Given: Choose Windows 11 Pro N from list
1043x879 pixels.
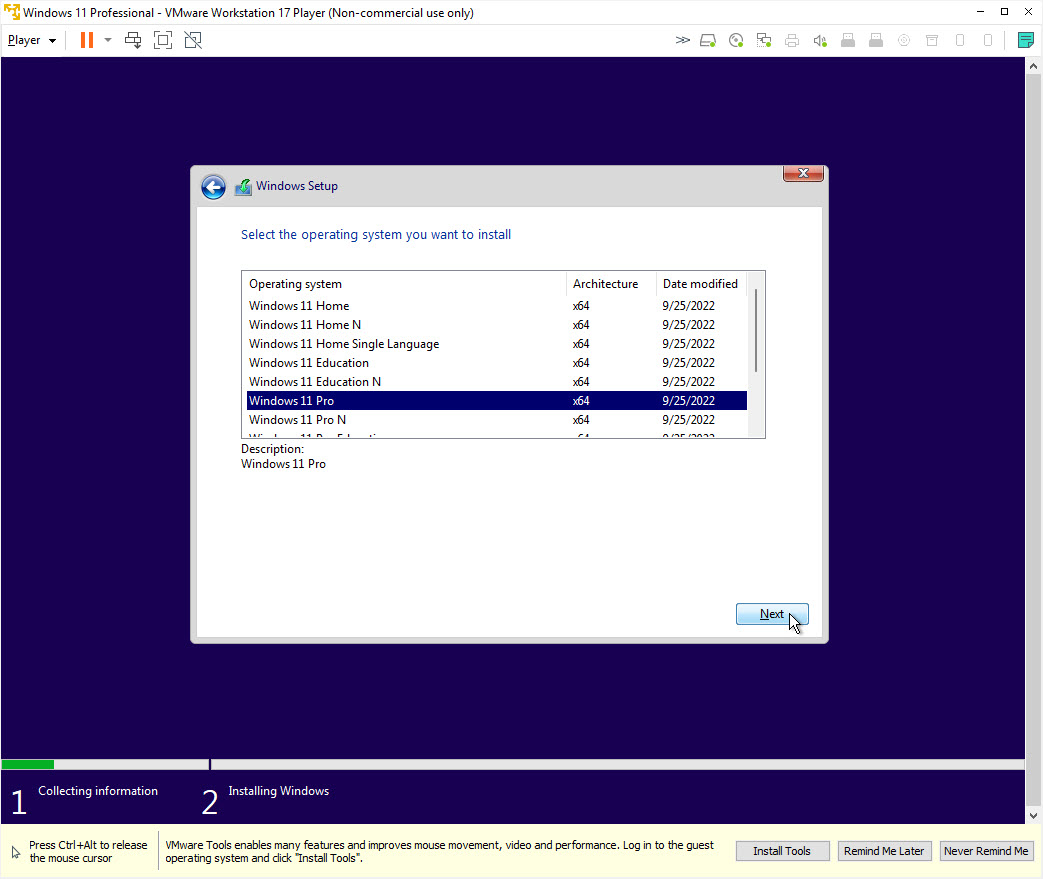Looking at the screenshot, I should (297, 420).
